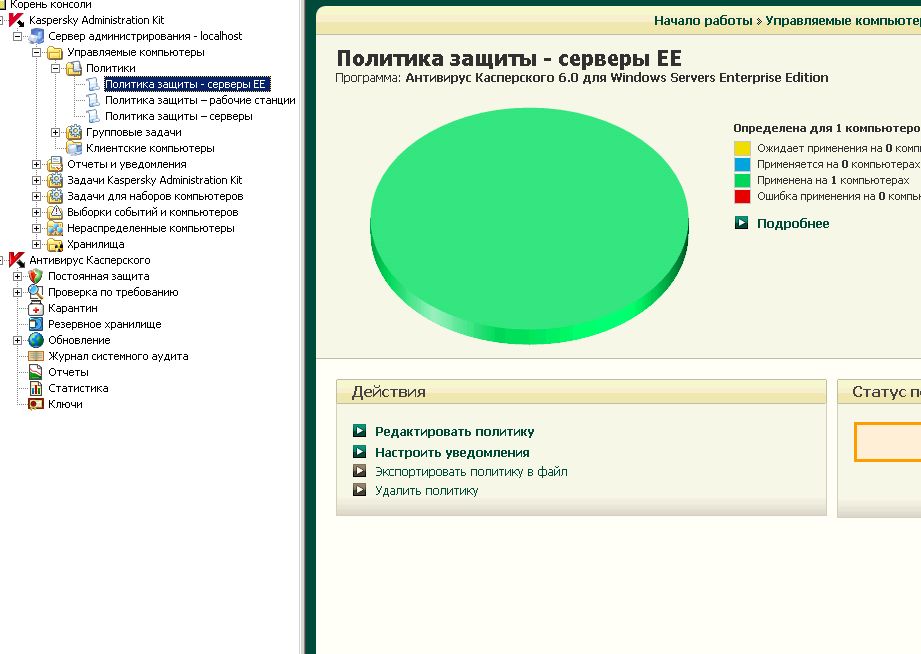
Task: Click the Карантин first-aid icon
Action: 36,308
